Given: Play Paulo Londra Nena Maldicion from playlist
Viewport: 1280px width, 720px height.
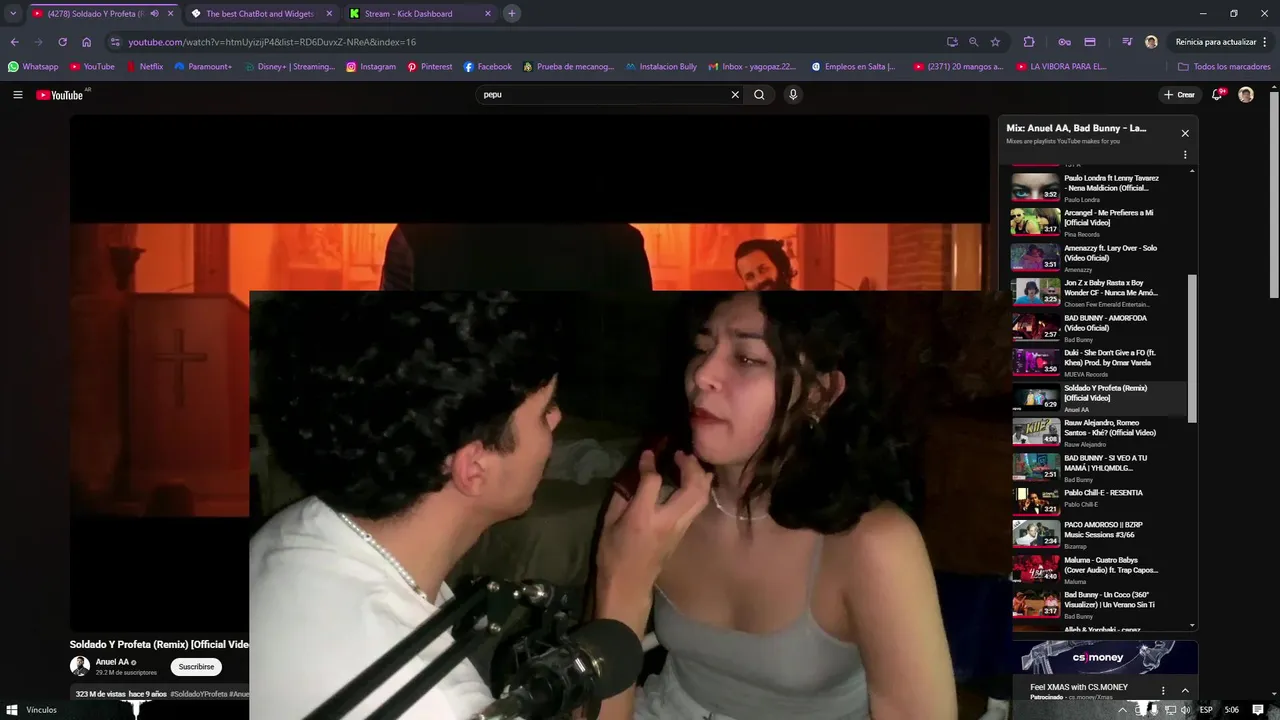Looking at the screenshot, I should (1100, 188).
